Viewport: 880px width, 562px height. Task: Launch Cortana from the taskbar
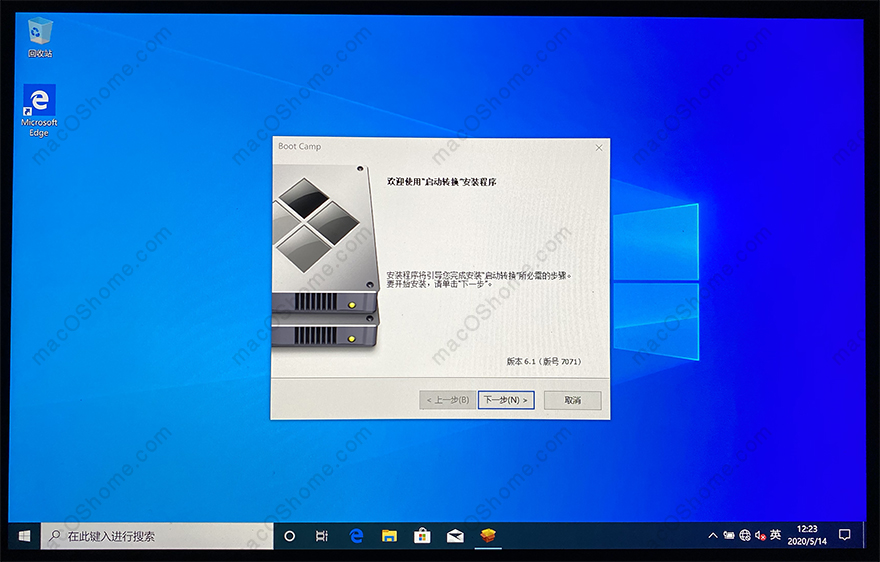point(290,536)
